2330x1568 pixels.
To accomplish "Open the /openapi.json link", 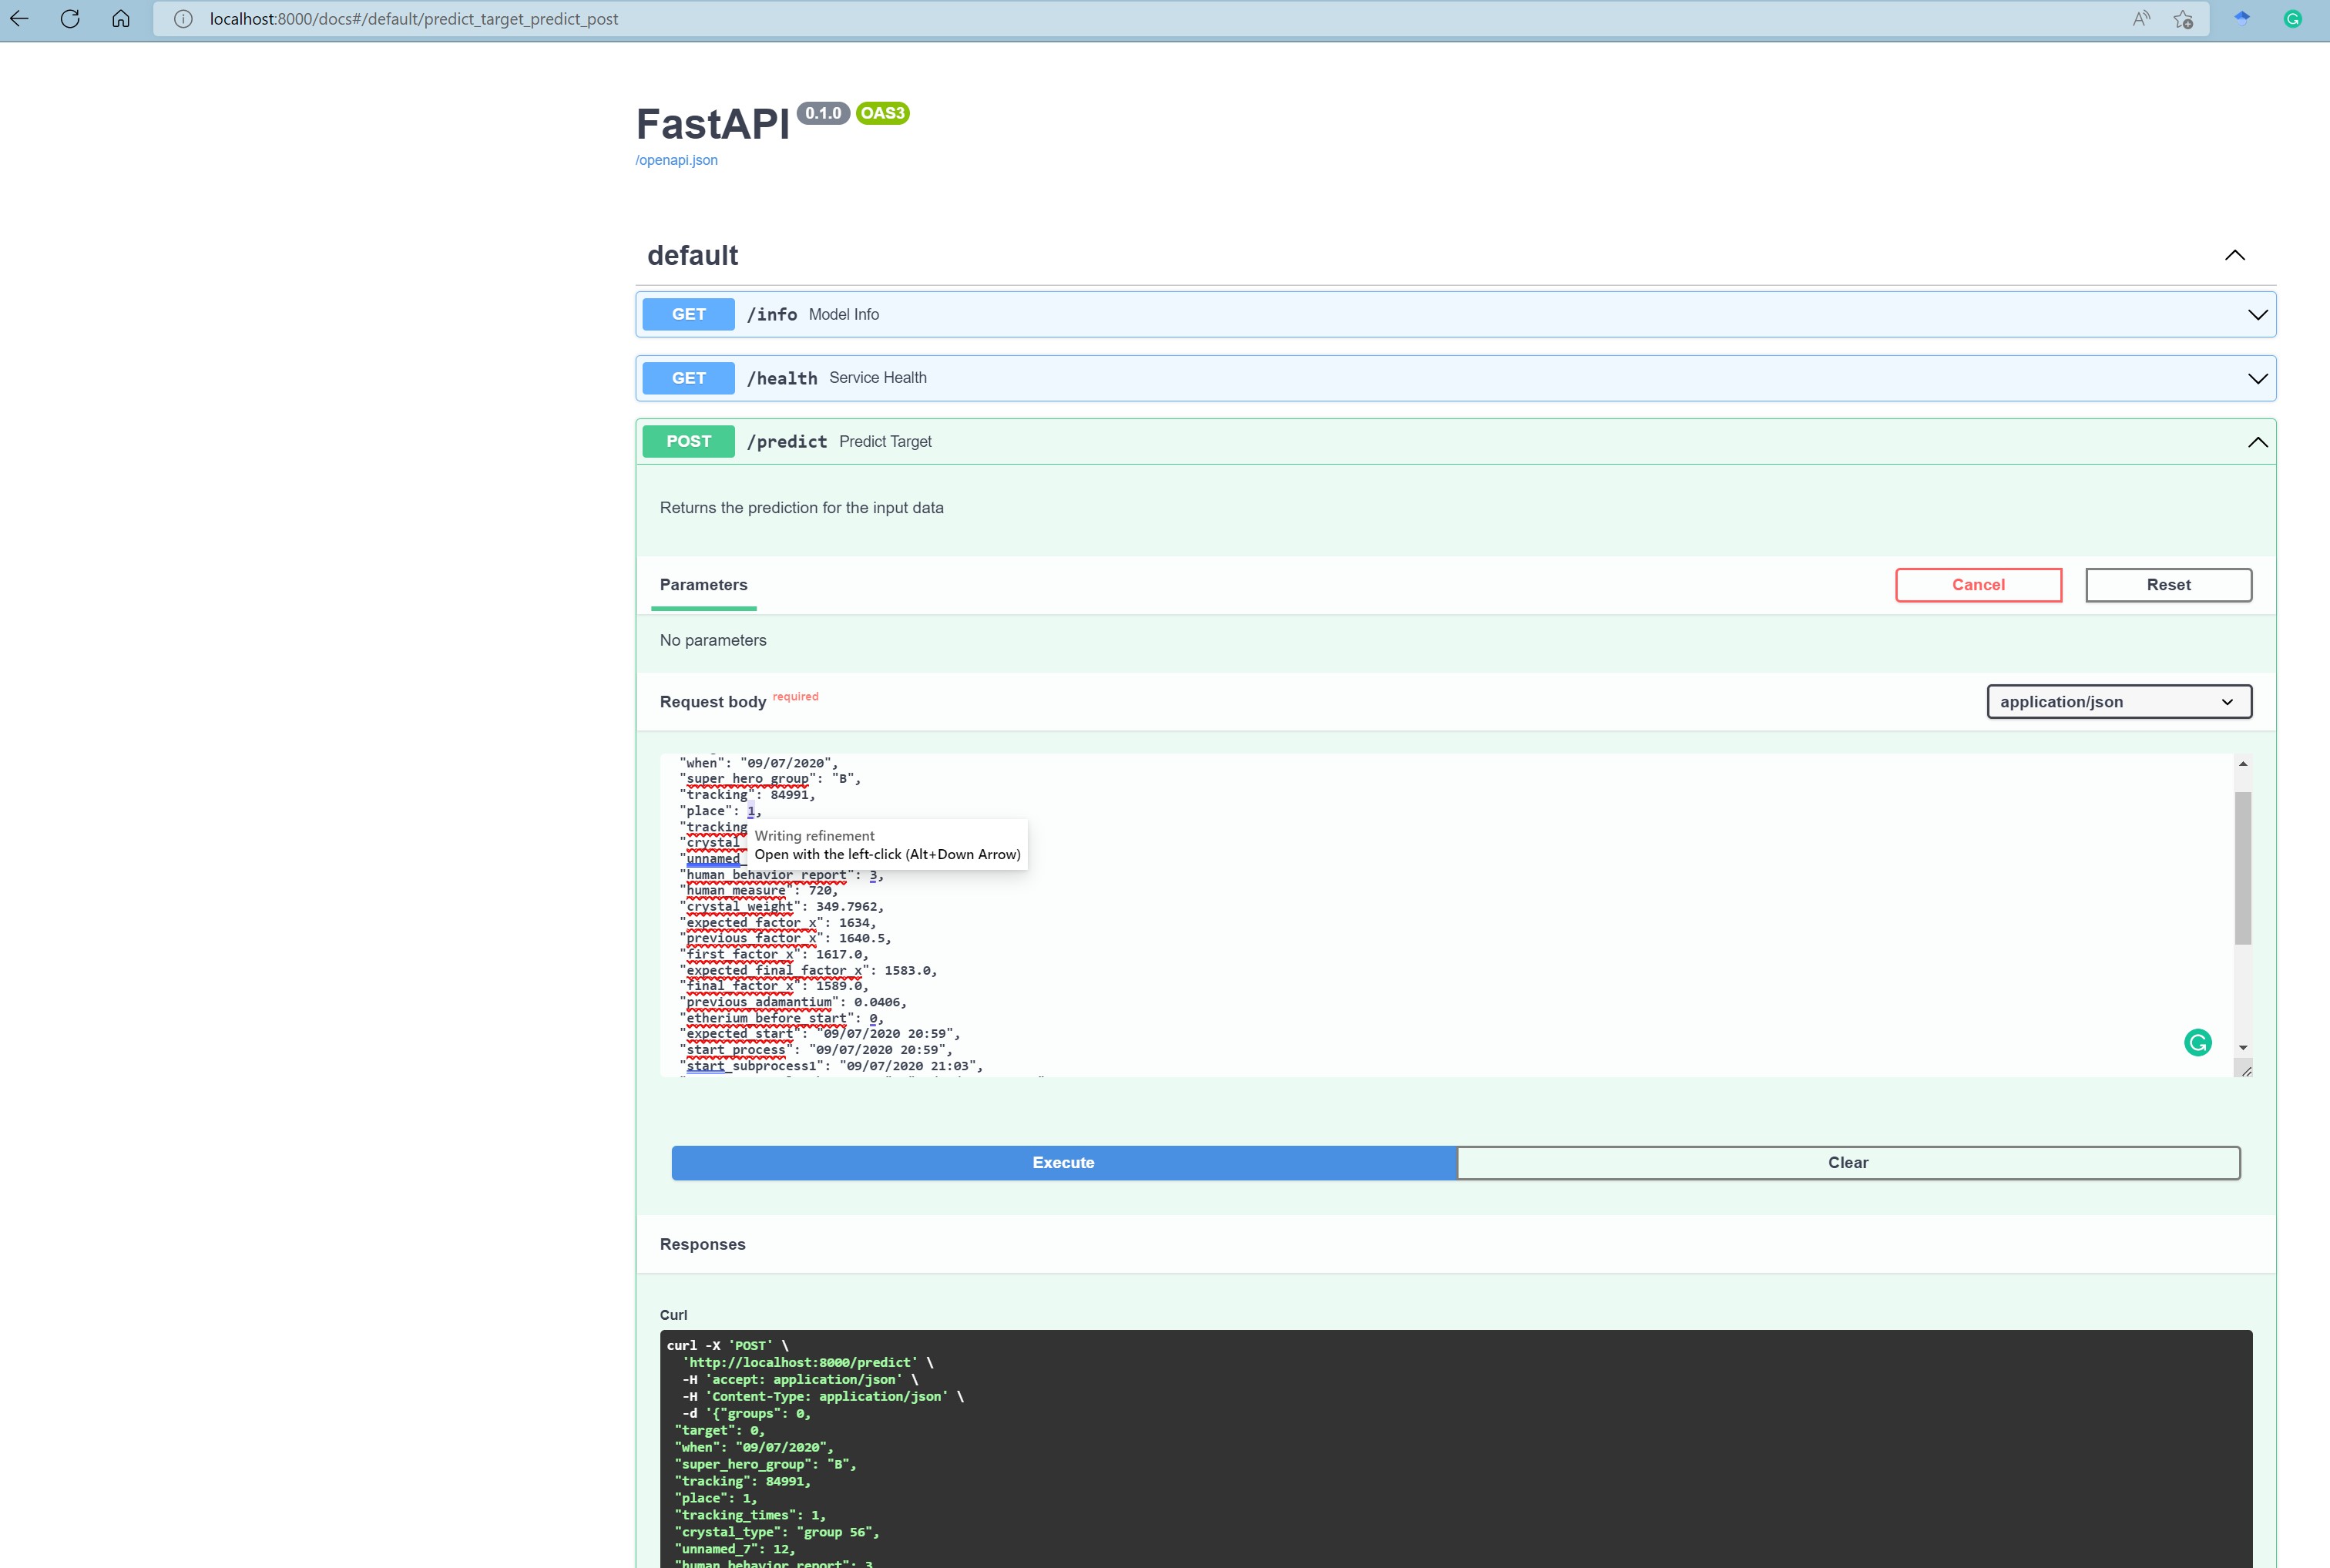I will point(677,160).
